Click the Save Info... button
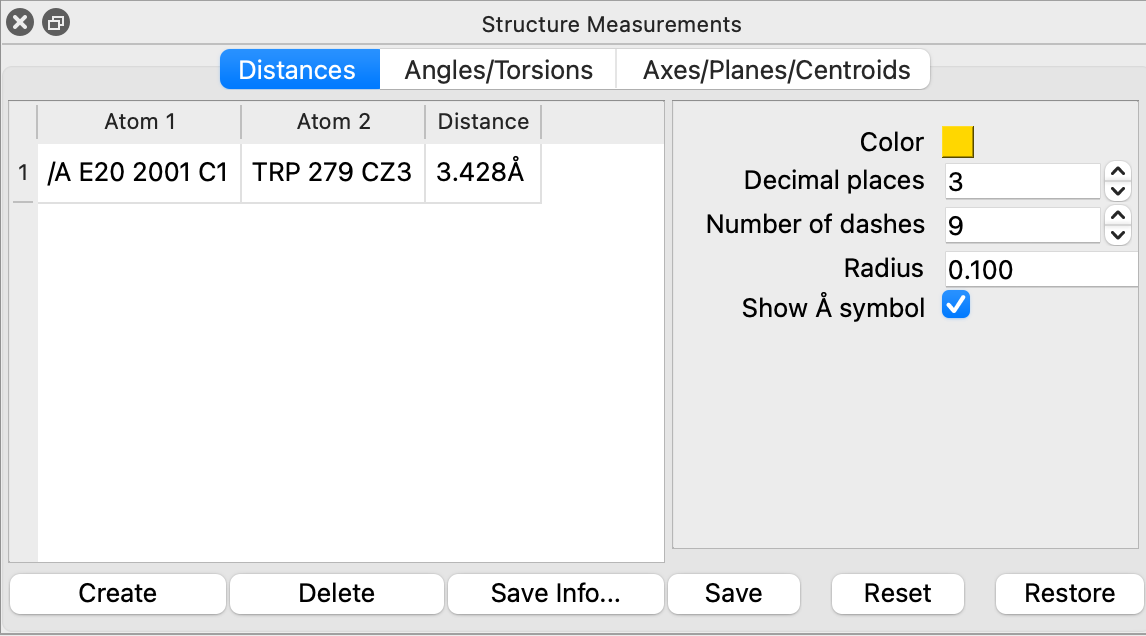The image size is (1146, 636). tap(555, 593)
